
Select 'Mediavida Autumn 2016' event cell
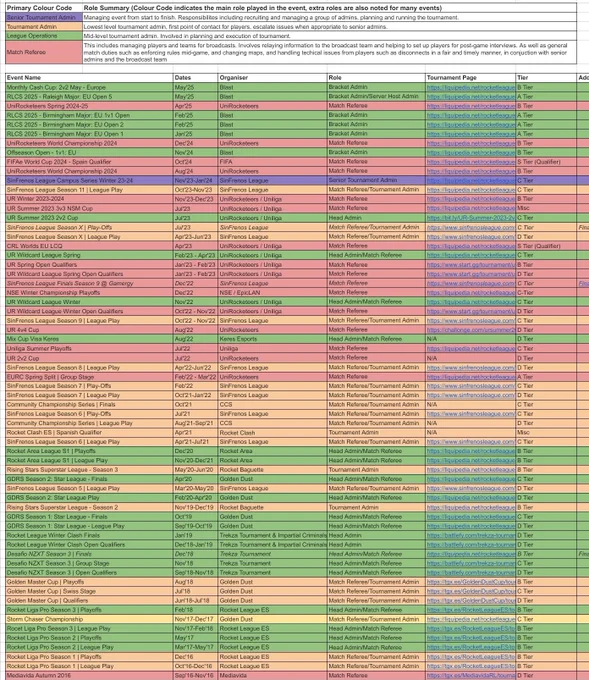pos(89,675)
